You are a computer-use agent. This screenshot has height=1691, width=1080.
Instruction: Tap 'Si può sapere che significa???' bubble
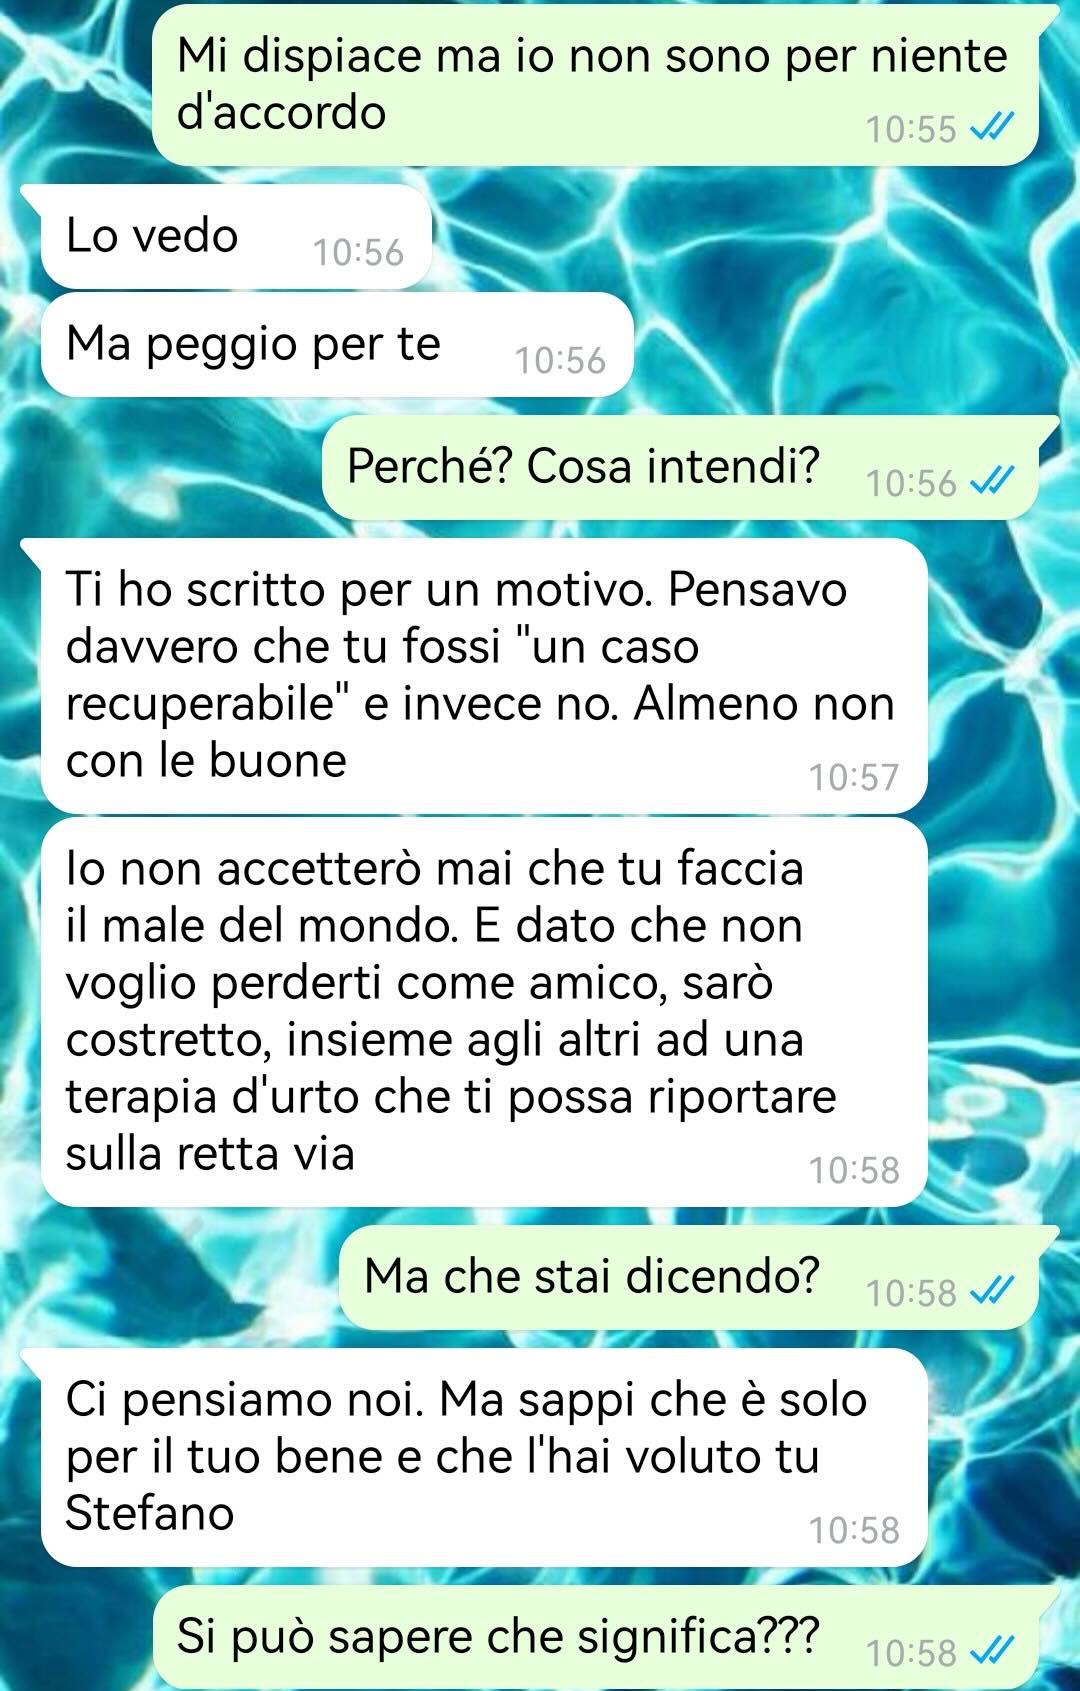(x=595, y=1637)
